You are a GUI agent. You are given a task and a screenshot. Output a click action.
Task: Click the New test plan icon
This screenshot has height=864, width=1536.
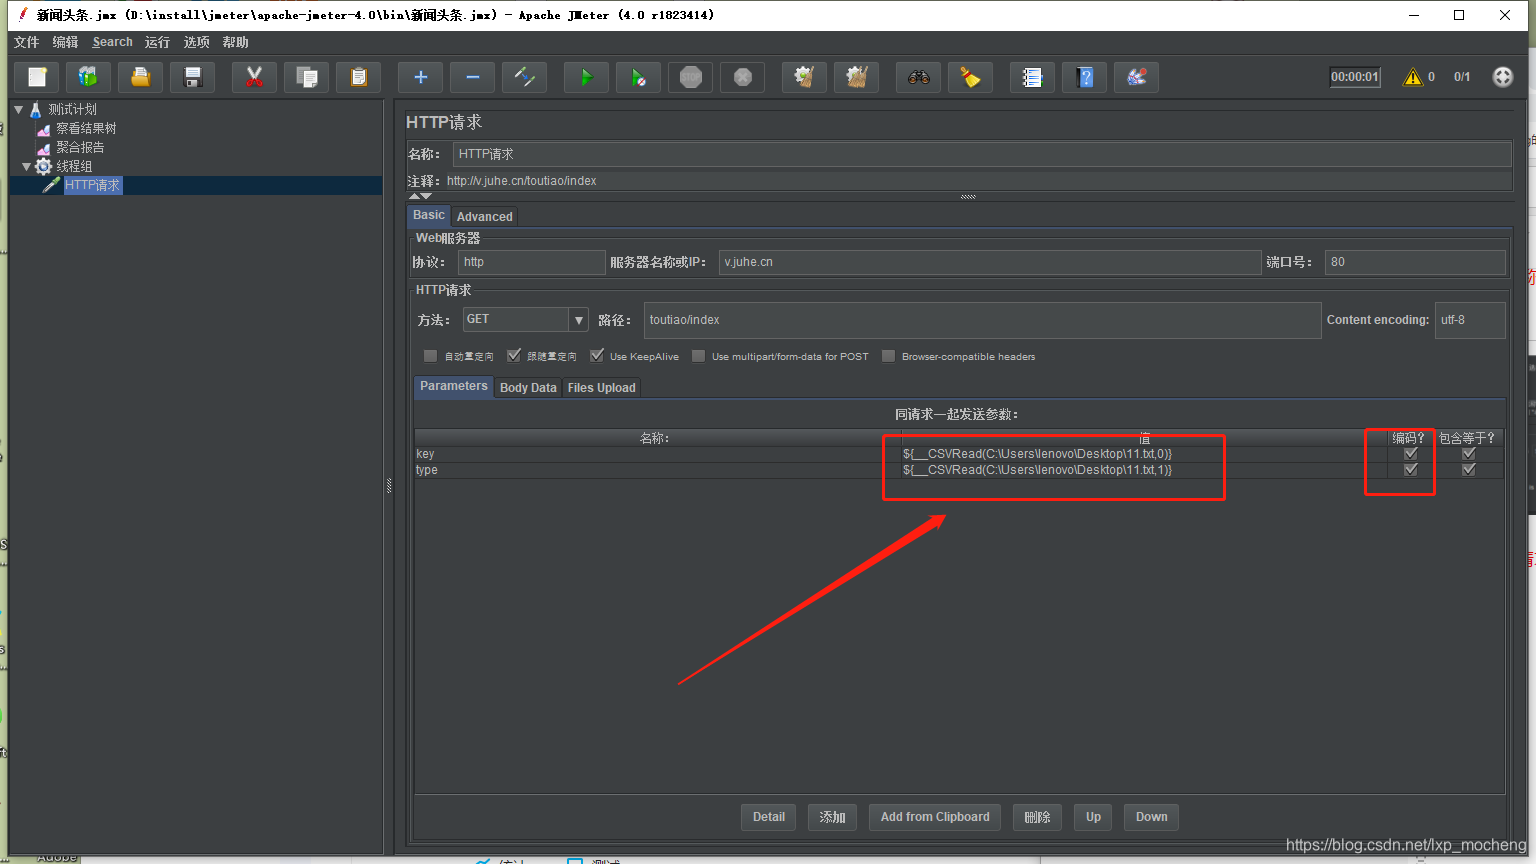(x=37, y=77)
